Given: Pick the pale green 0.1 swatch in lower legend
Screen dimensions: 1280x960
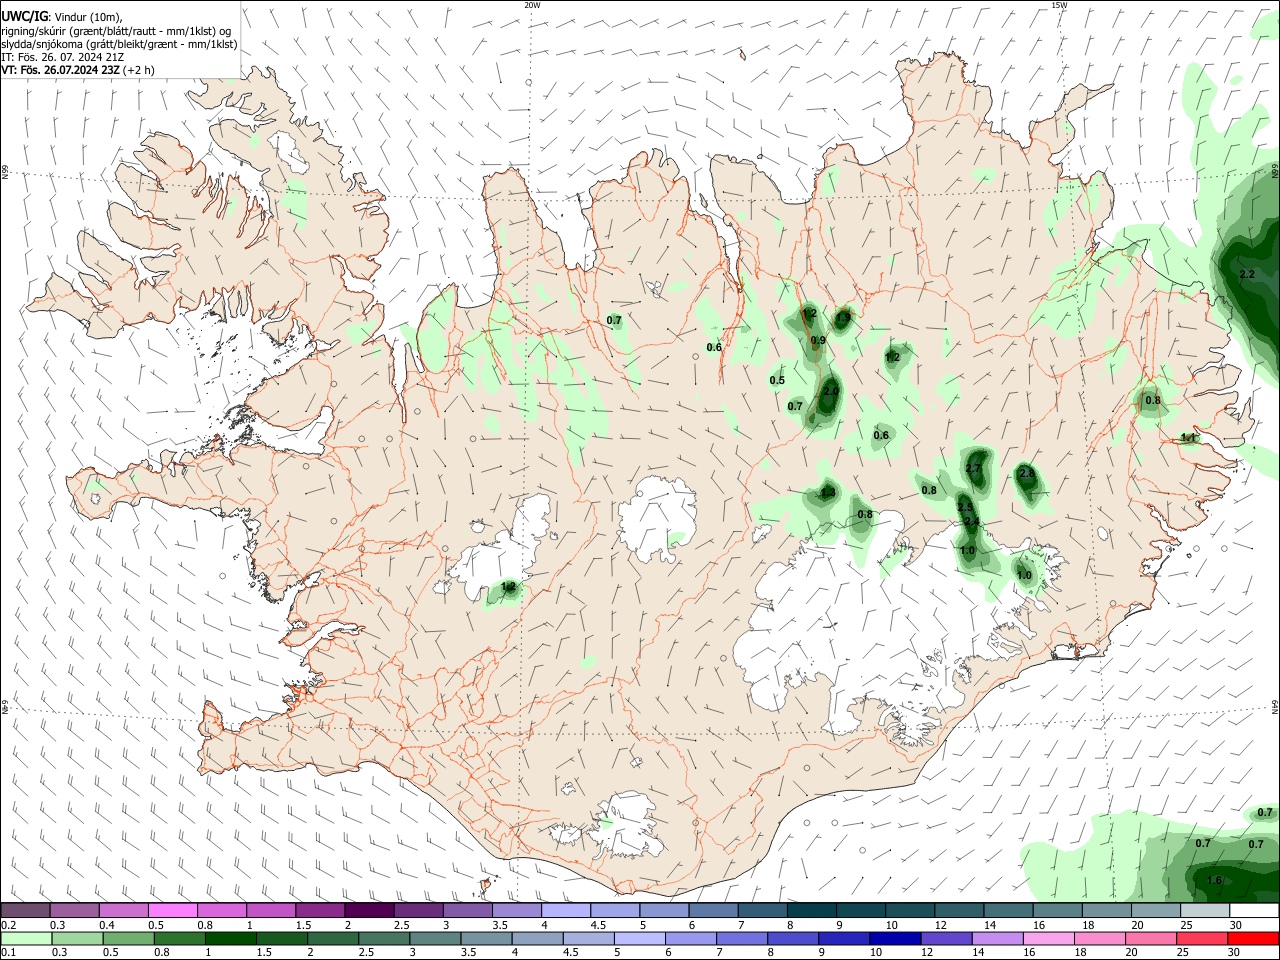Looking at the screenshot, I should (x=26, y=938).
